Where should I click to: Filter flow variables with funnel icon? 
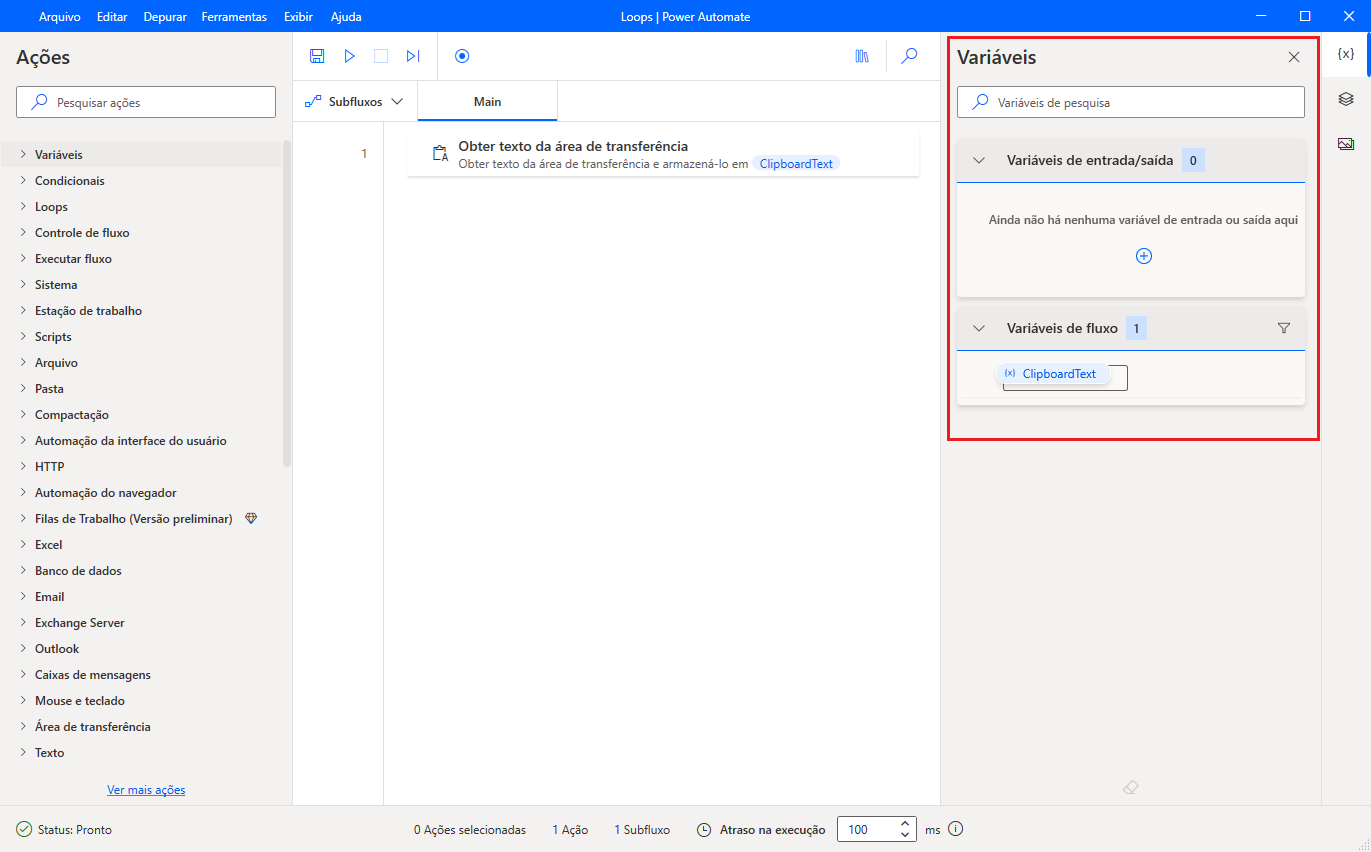tap(1284, 328)
